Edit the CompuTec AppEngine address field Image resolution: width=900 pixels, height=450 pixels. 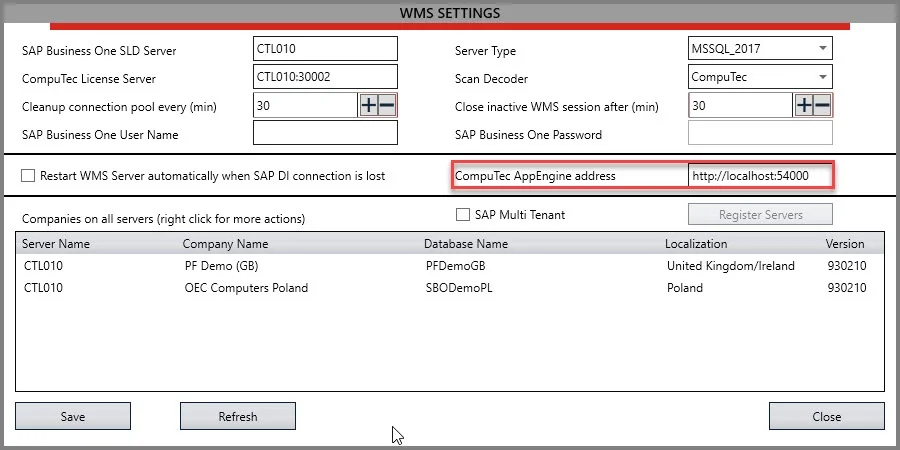(760, 176)
